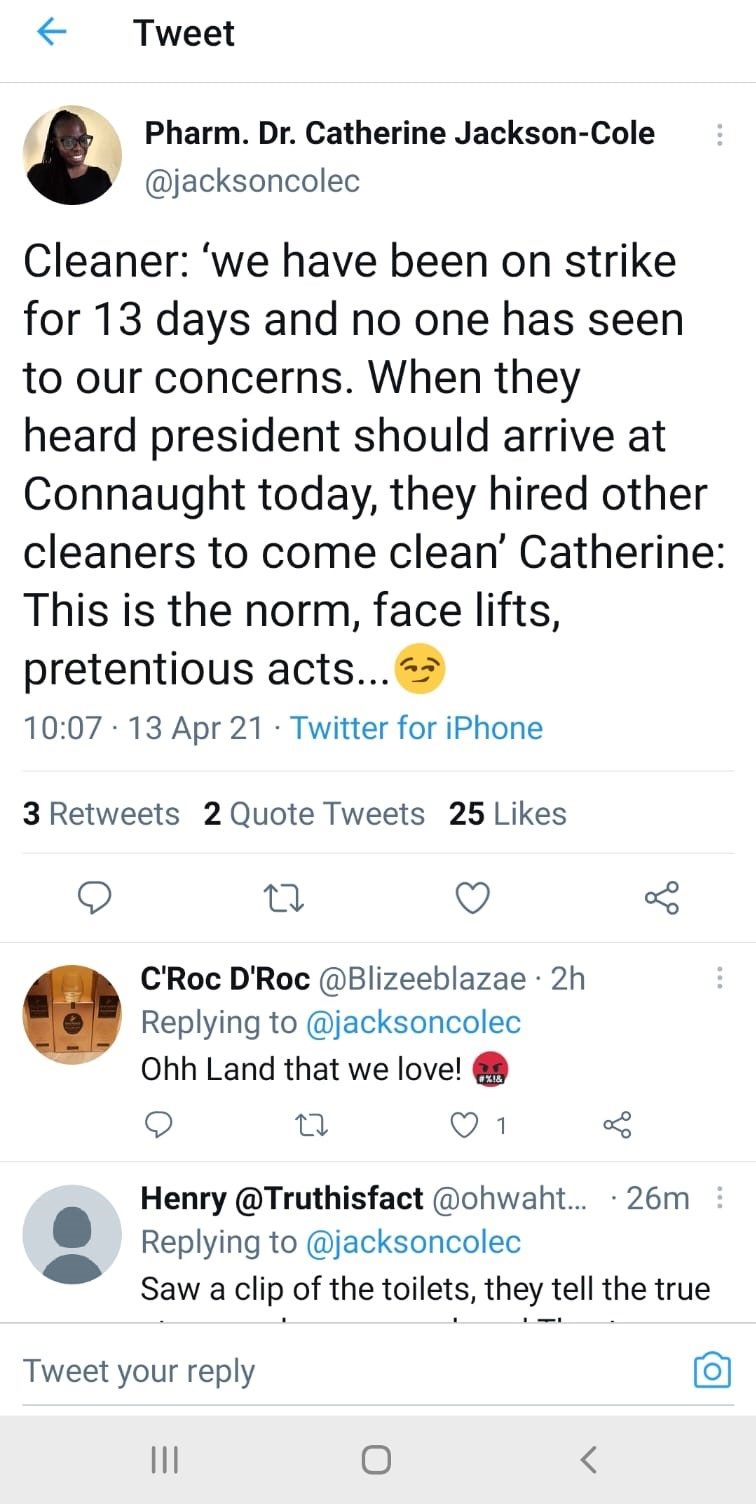Share C'Roc D'Roc's reply

[615, 1126]
